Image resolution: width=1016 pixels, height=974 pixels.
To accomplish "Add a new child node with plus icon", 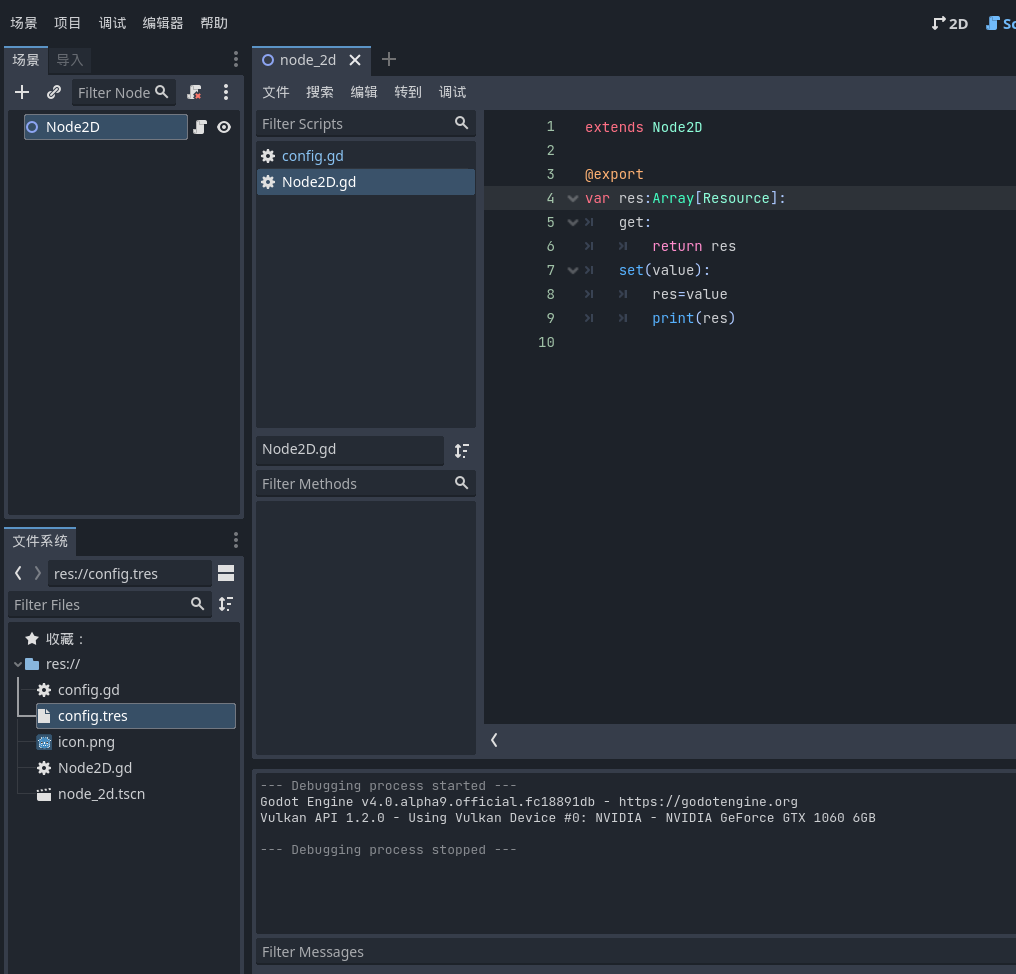I will point(22,93).
